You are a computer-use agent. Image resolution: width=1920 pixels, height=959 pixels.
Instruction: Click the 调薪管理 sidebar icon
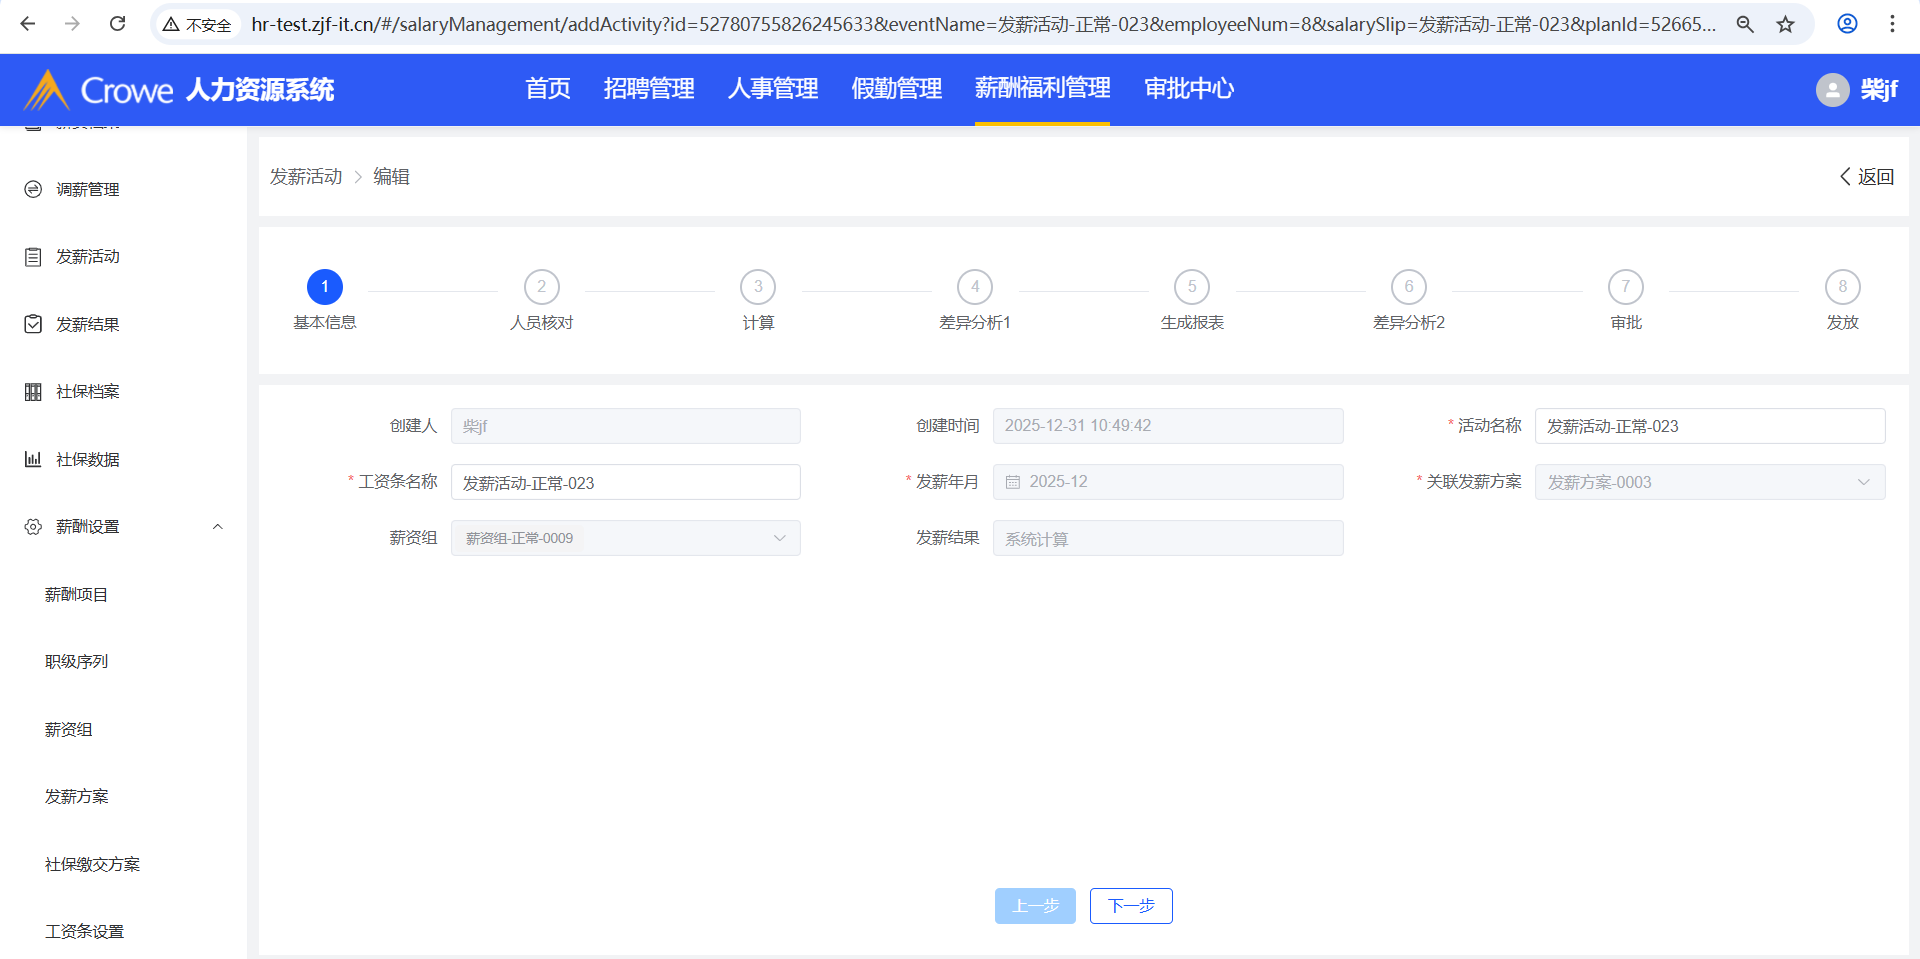(33, 189)
